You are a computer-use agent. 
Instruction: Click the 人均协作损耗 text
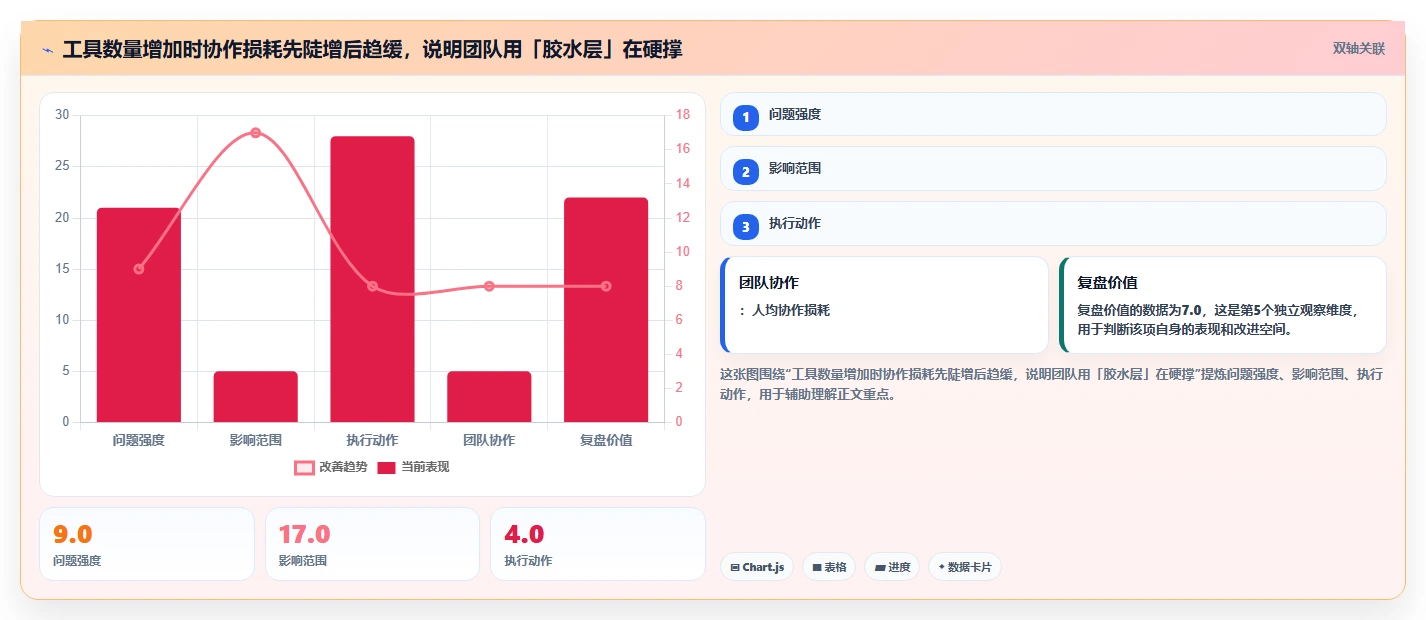[x=791, y=310]
